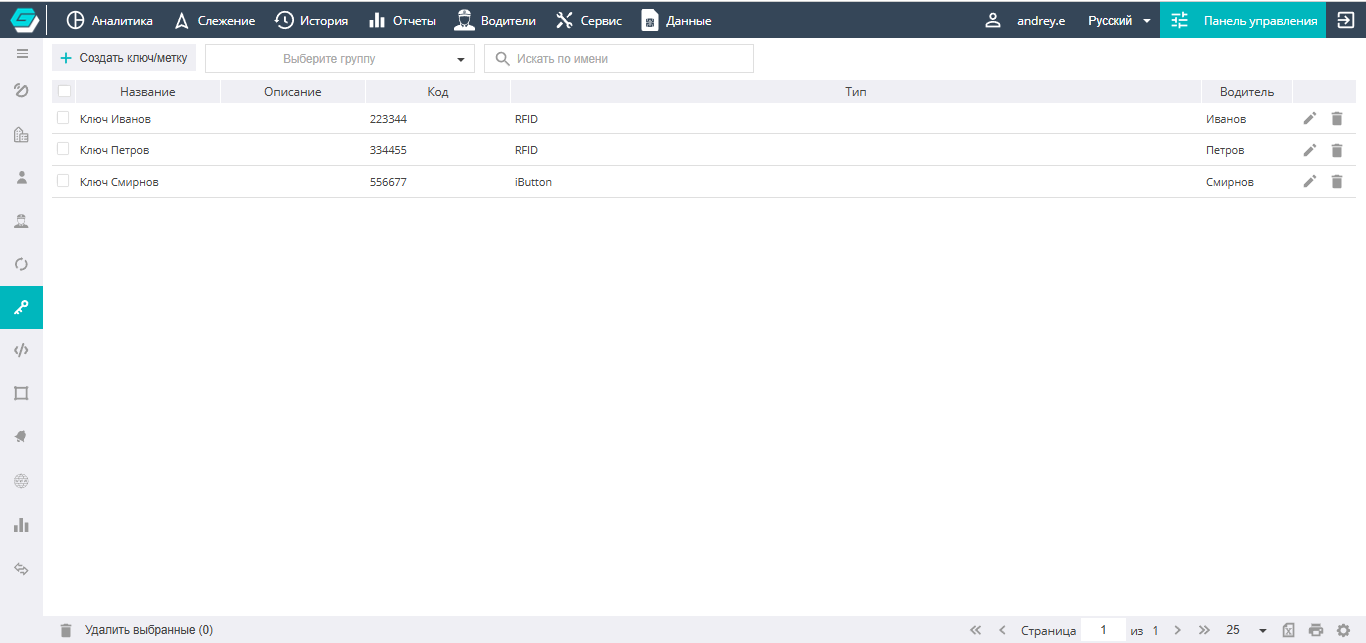The height and width of the screenshot is (643, 1366).
Task: Go to last page double-right arrow
Action: [x=1204, y=630]
